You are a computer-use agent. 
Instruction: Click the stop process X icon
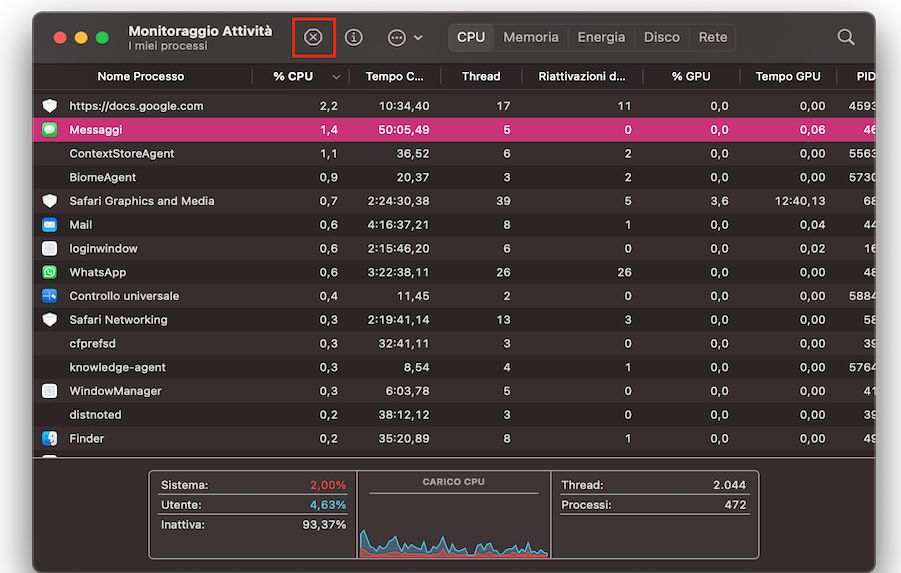[x=313, y=37]
